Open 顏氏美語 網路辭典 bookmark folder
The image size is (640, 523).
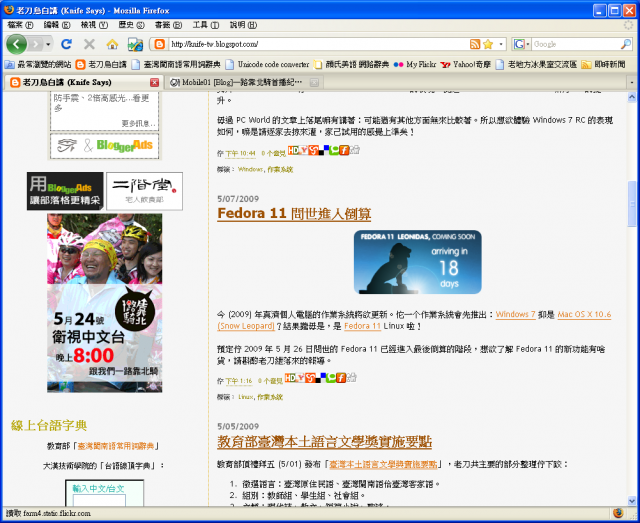[351, 65]
